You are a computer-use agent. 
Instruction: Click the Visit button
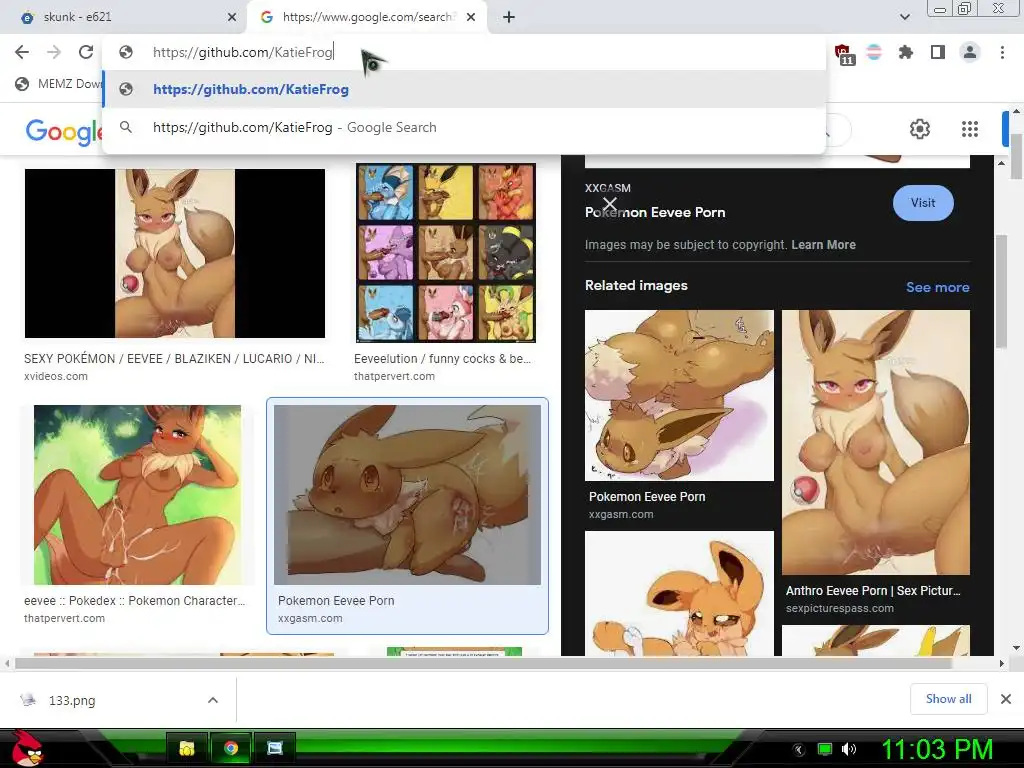point(923,203)
